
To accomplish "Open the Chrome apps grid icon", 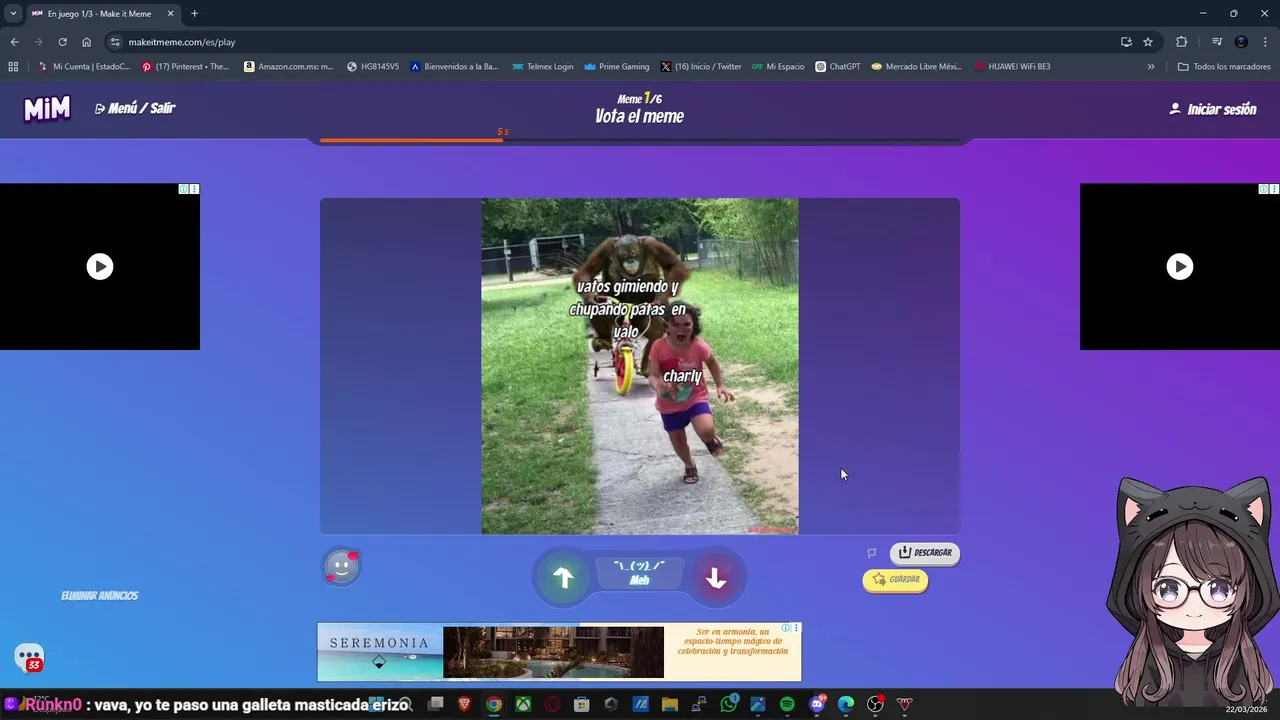I will 13,67.
